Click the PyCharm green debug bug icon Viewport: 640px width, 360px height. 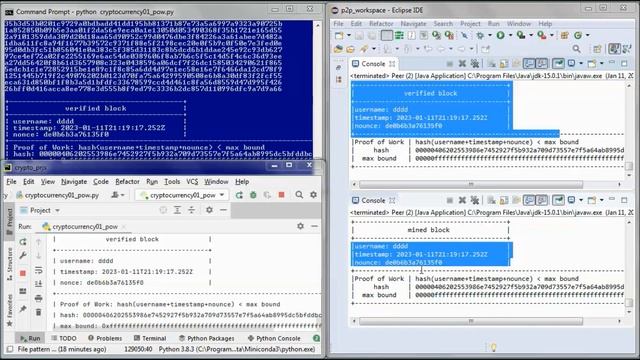pos(253,195)
